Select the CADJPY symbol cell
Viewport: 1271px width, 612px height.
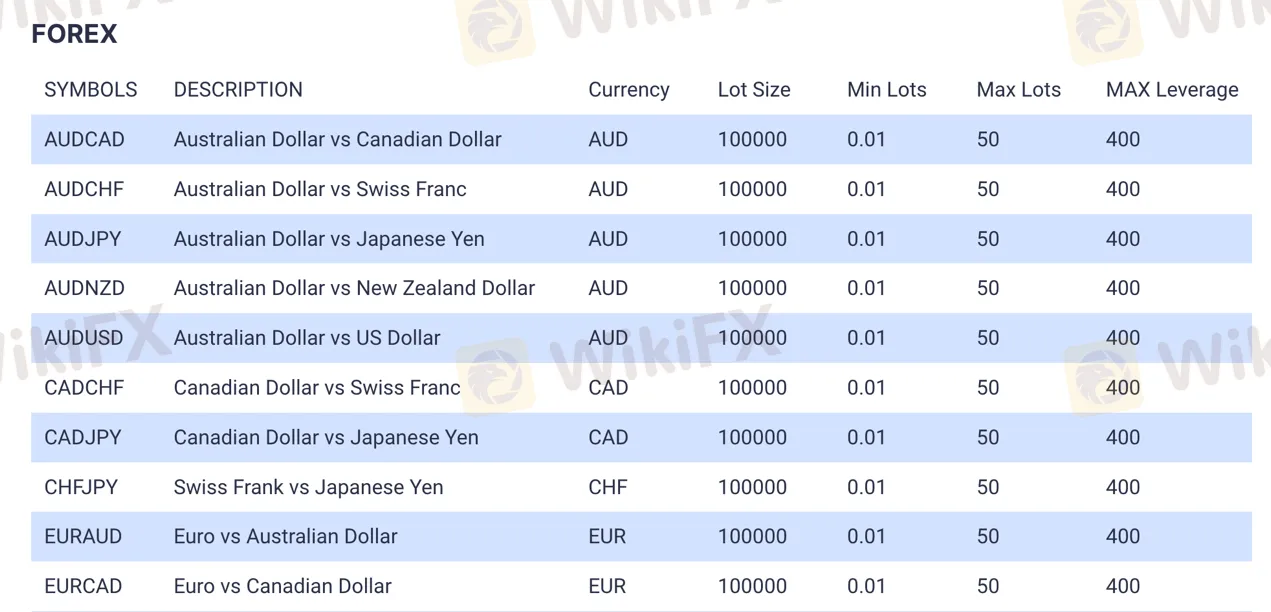tap(83, 437)
